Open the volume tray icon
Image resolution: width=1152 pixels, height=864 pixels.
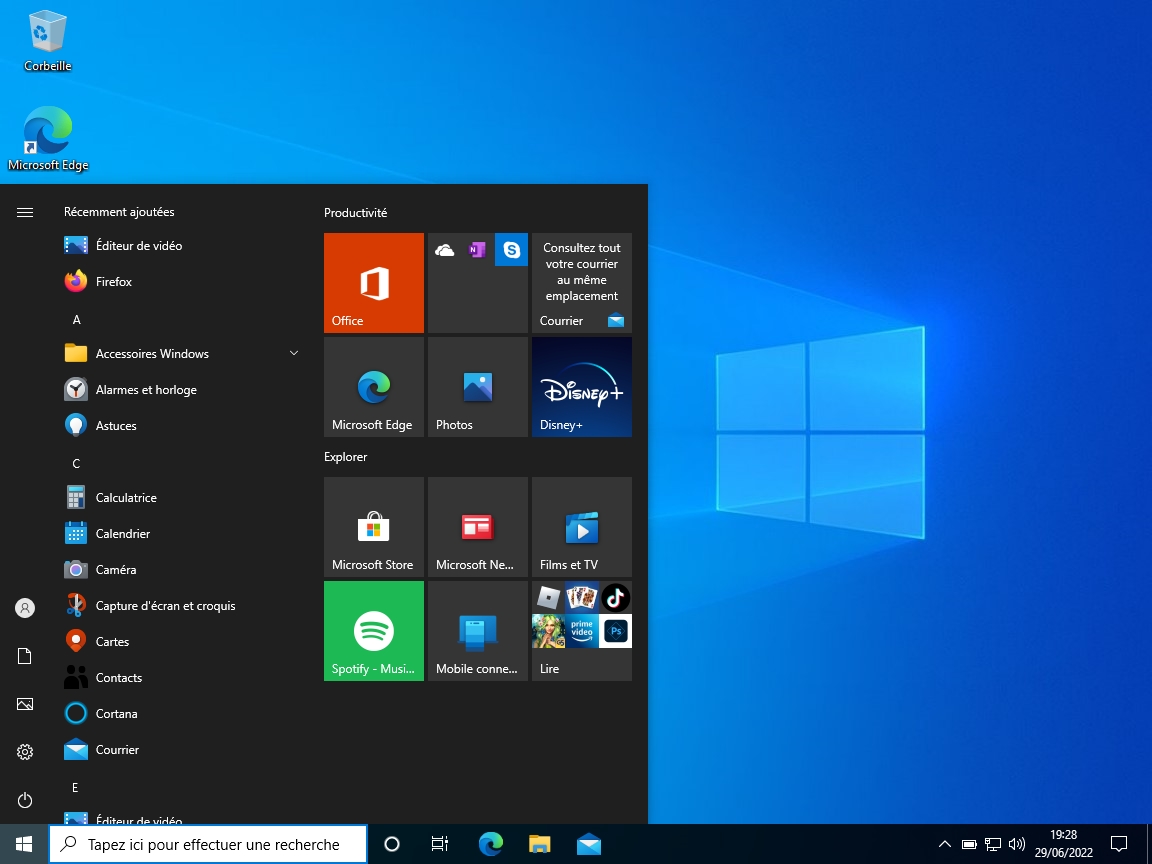tap(1017, 844)
